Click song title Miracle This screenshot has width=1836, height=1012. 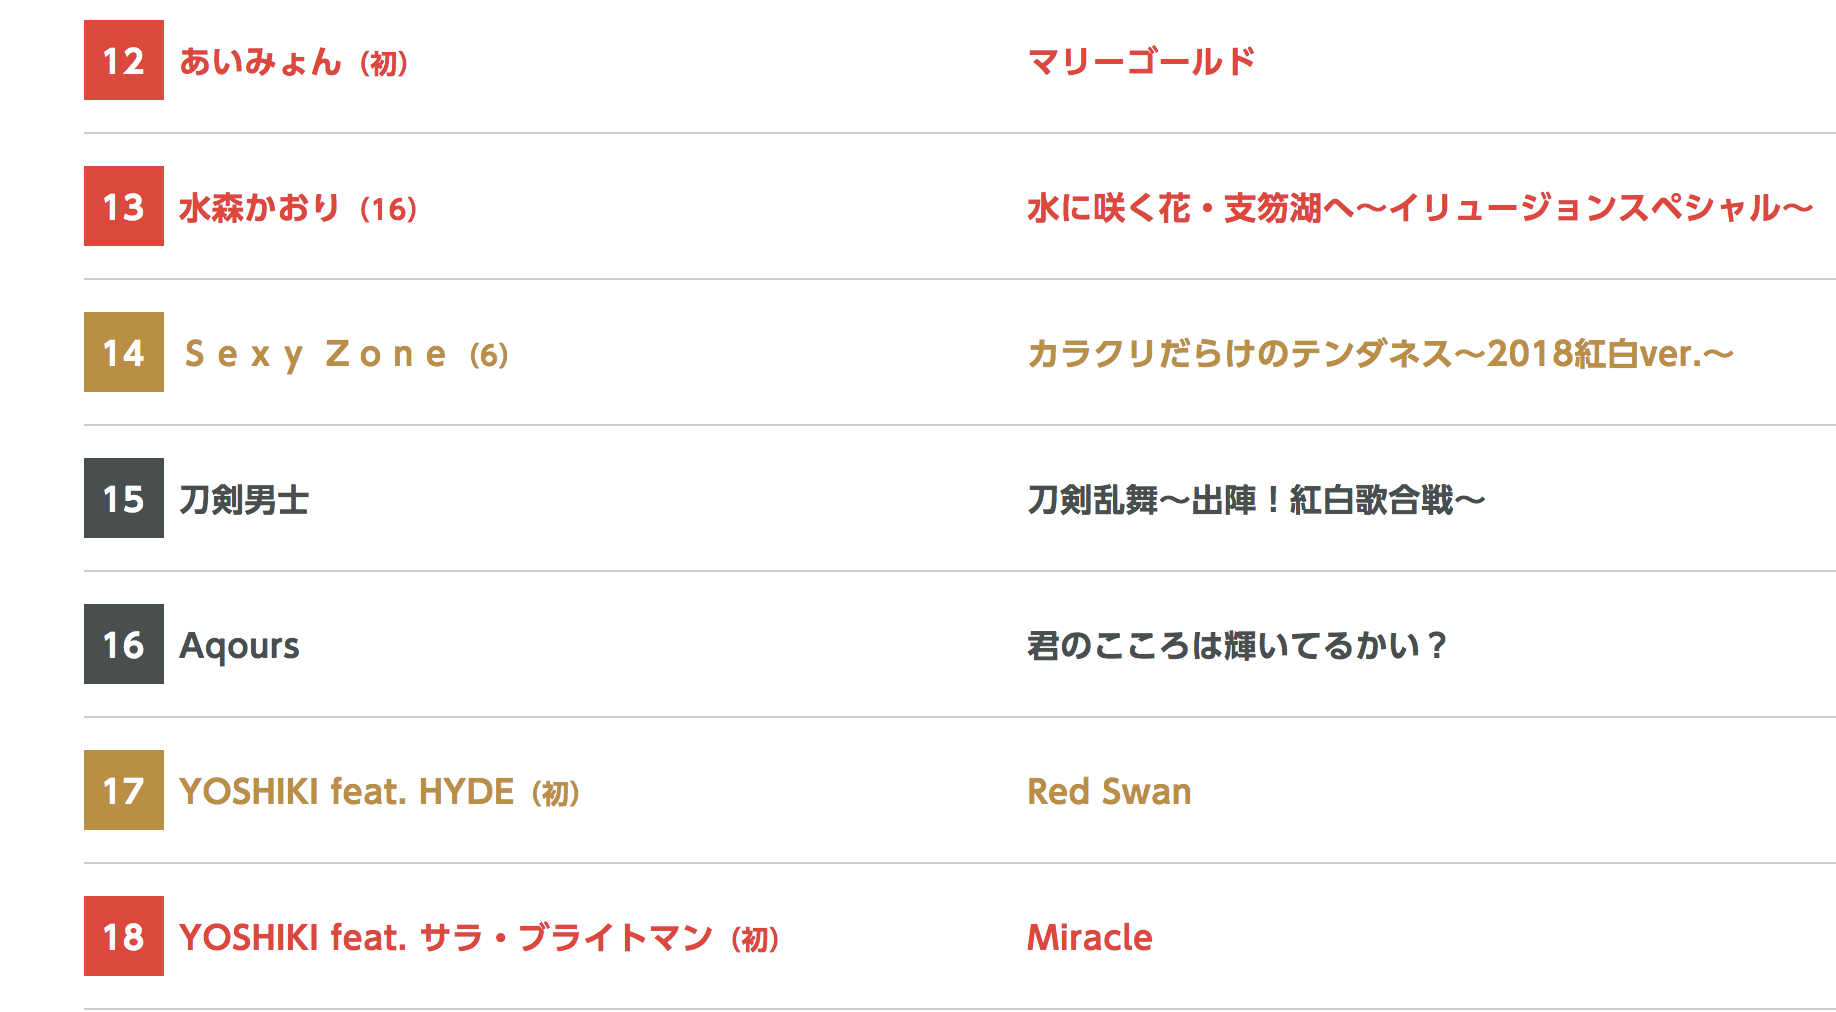point(1090,938)
